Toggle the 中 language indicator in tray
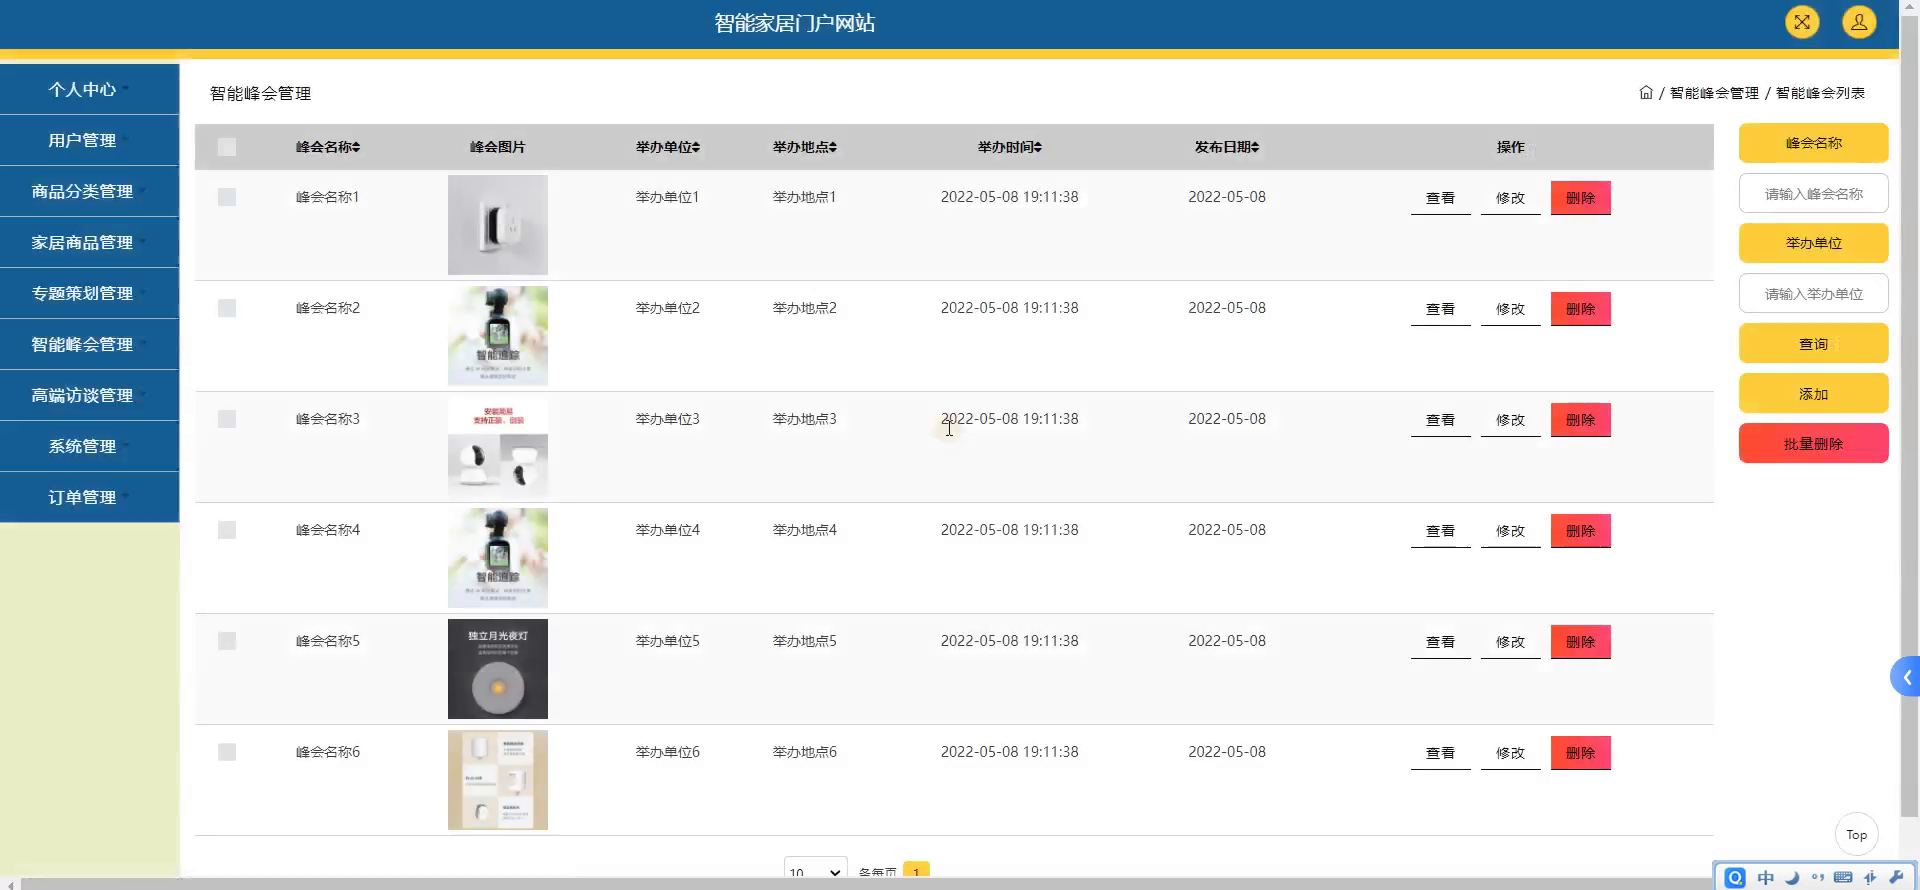Image resolution: width=1920 pixels, height=890 pixels. tap(1766, 877)
